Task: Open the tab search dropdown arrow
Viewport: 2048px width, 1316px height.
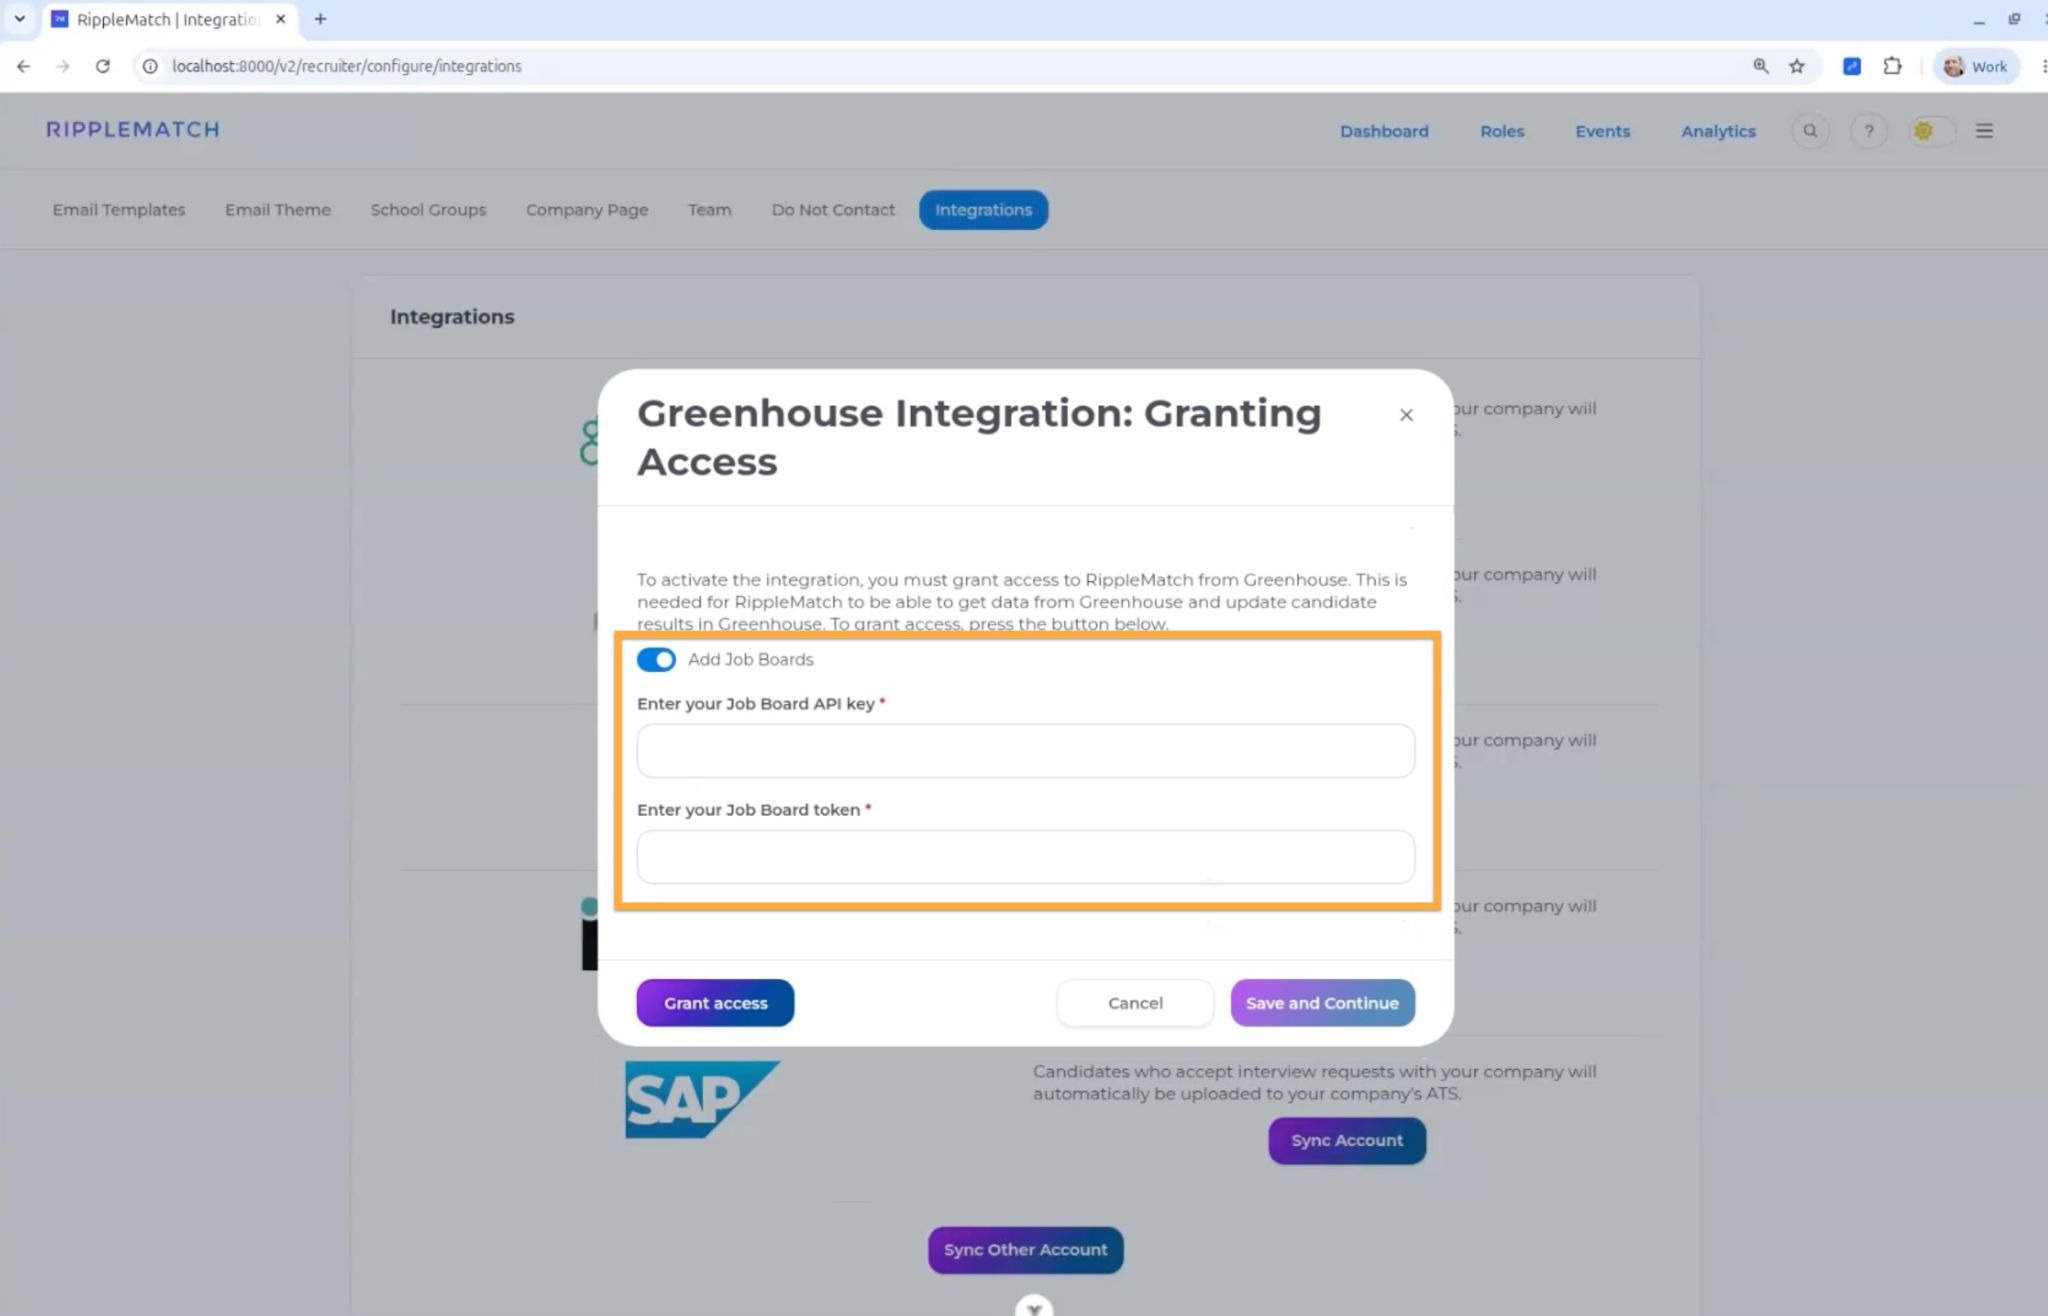Action: 19,19
